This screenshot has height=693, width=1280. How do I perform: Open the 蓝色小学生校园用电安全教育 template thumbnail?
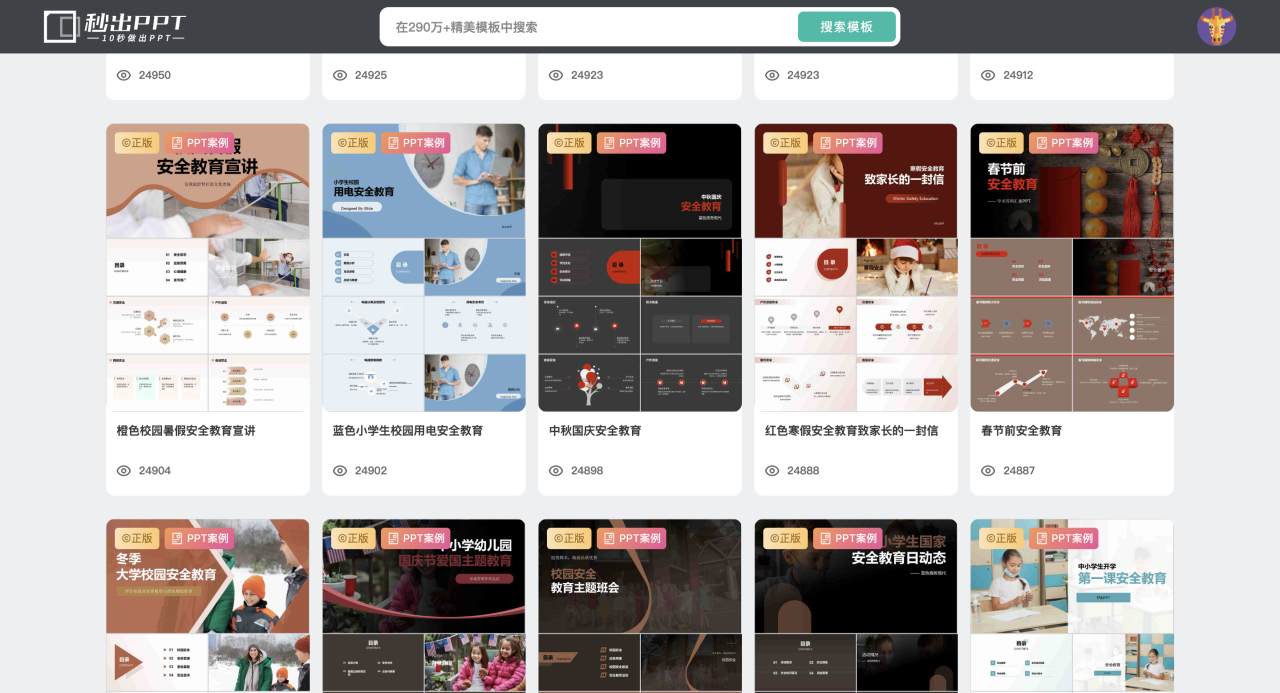[x=424, y=267]
